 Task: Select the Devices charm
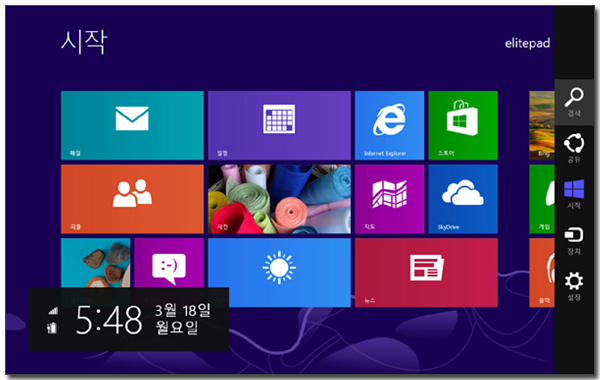pyautogui.click(x=574, y=240)
